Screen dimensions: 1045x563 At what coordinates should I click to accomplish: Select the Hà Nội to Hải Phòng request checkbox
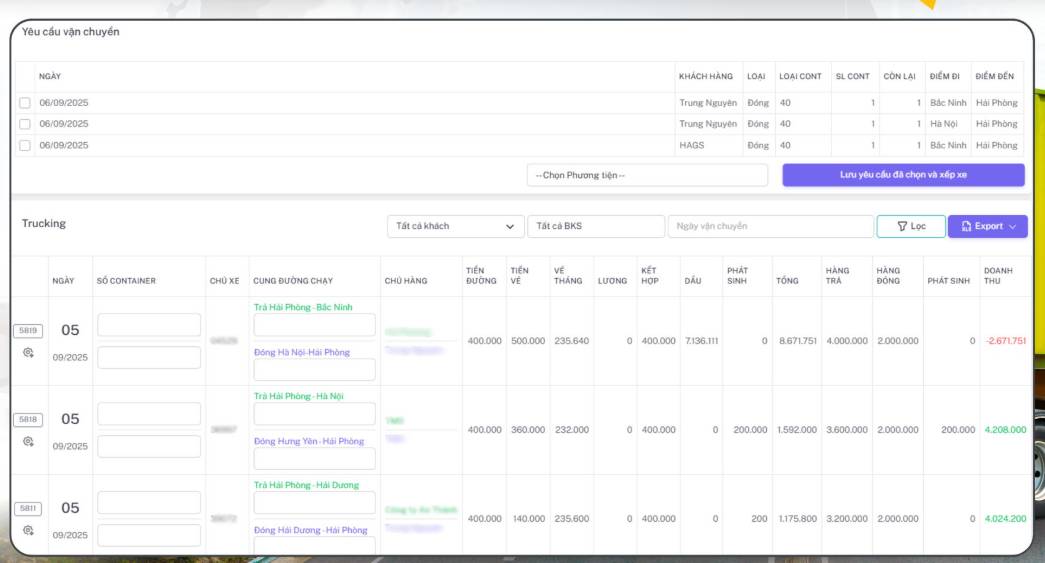coord(25,124)
